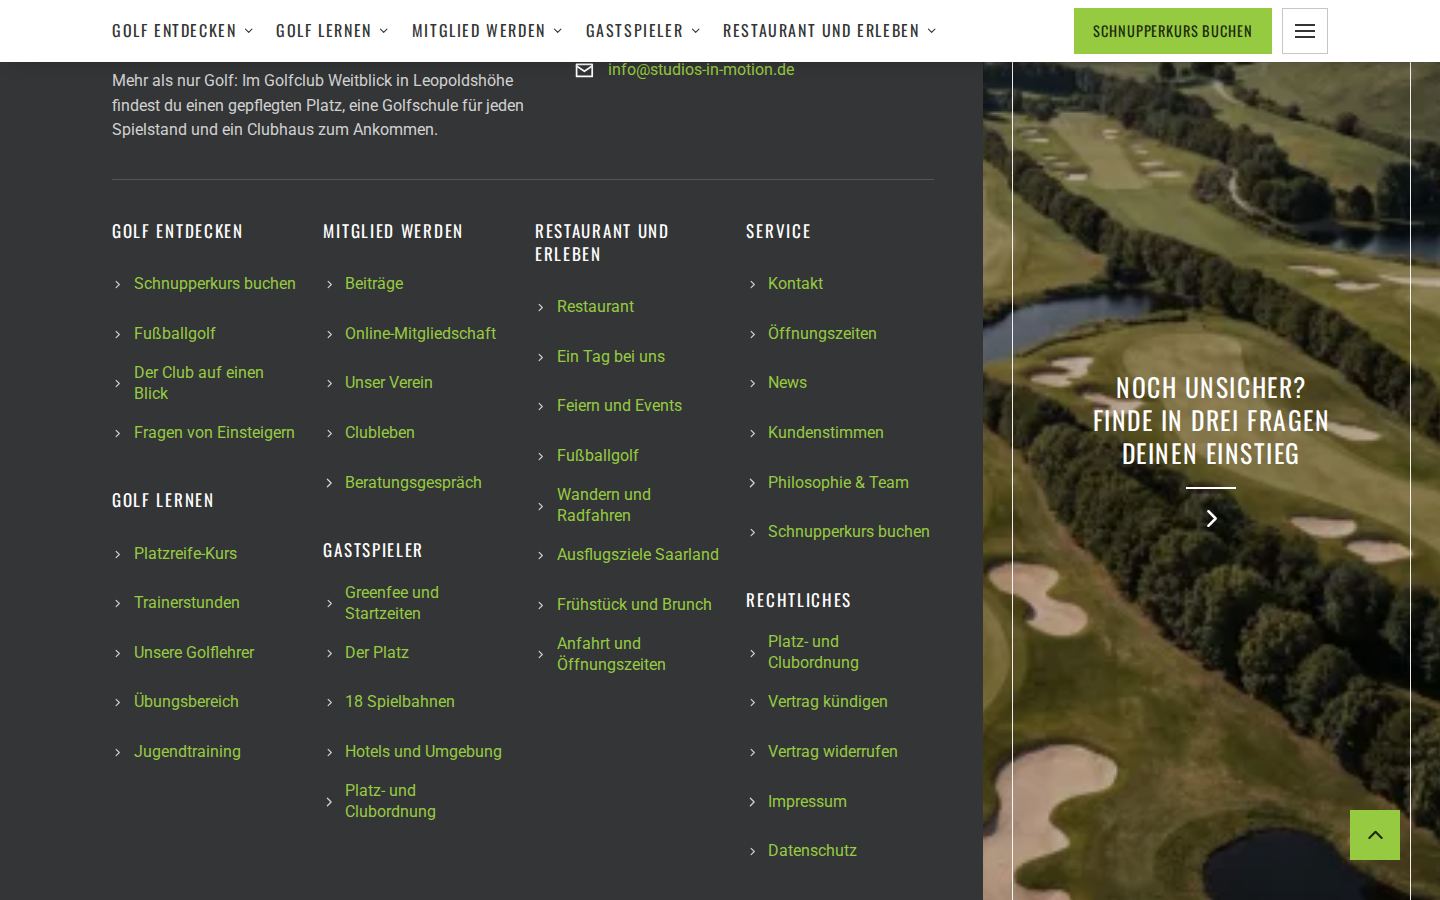Open the Trainerstunden link
The image size is (1440, 900).
click(x=187, y=602)
